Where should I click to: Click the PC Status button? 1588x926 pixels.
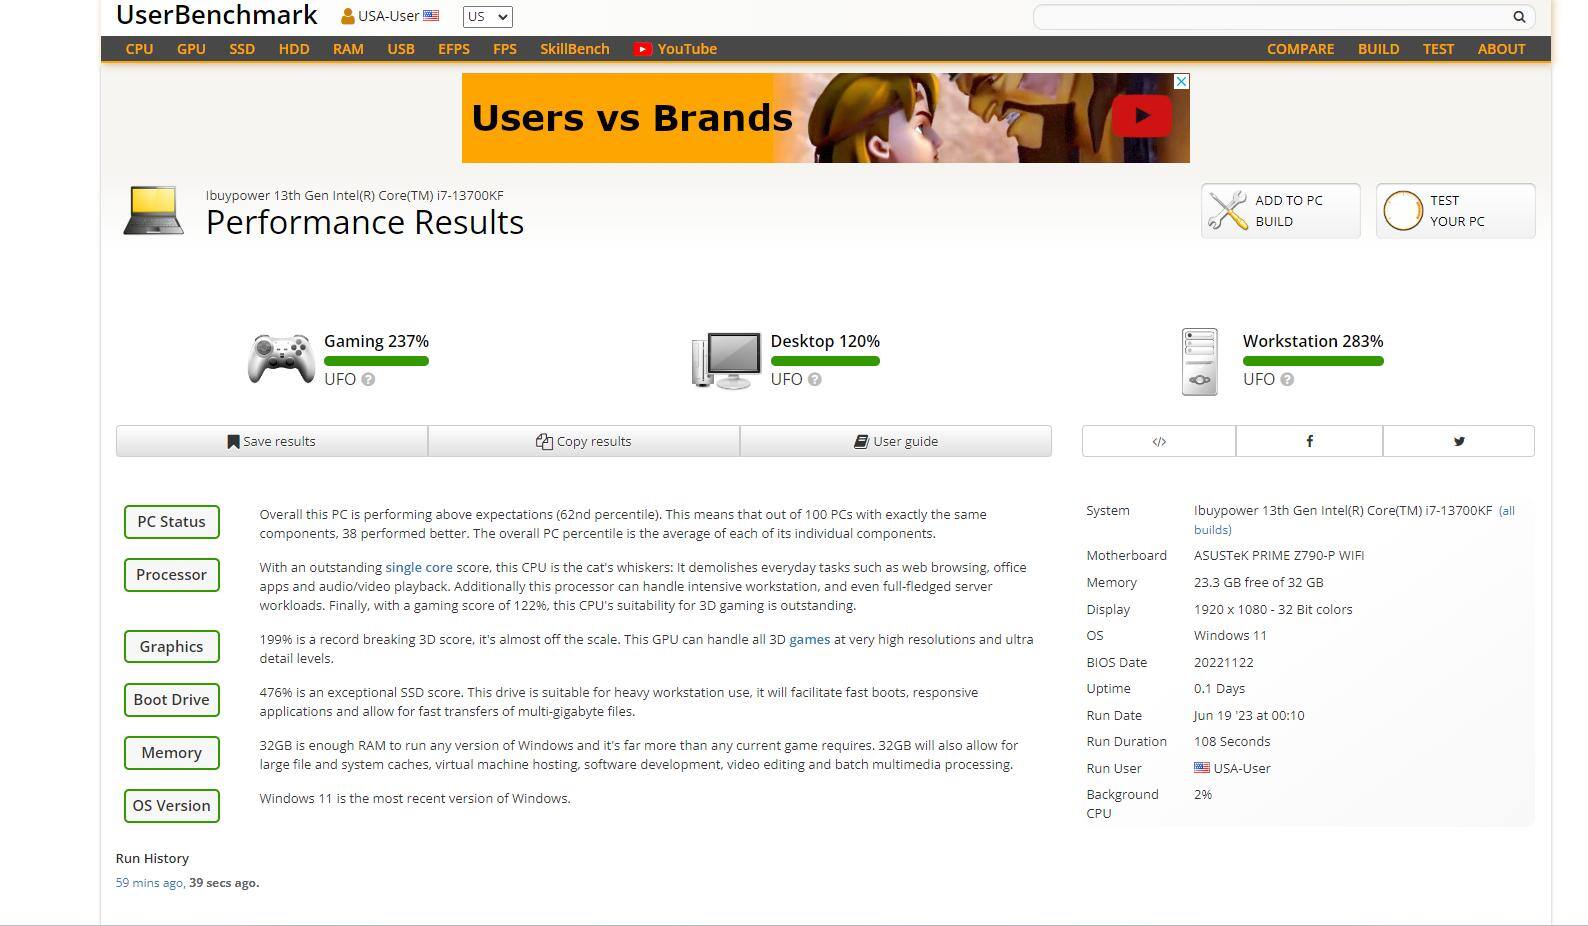(x=172, y=522)
